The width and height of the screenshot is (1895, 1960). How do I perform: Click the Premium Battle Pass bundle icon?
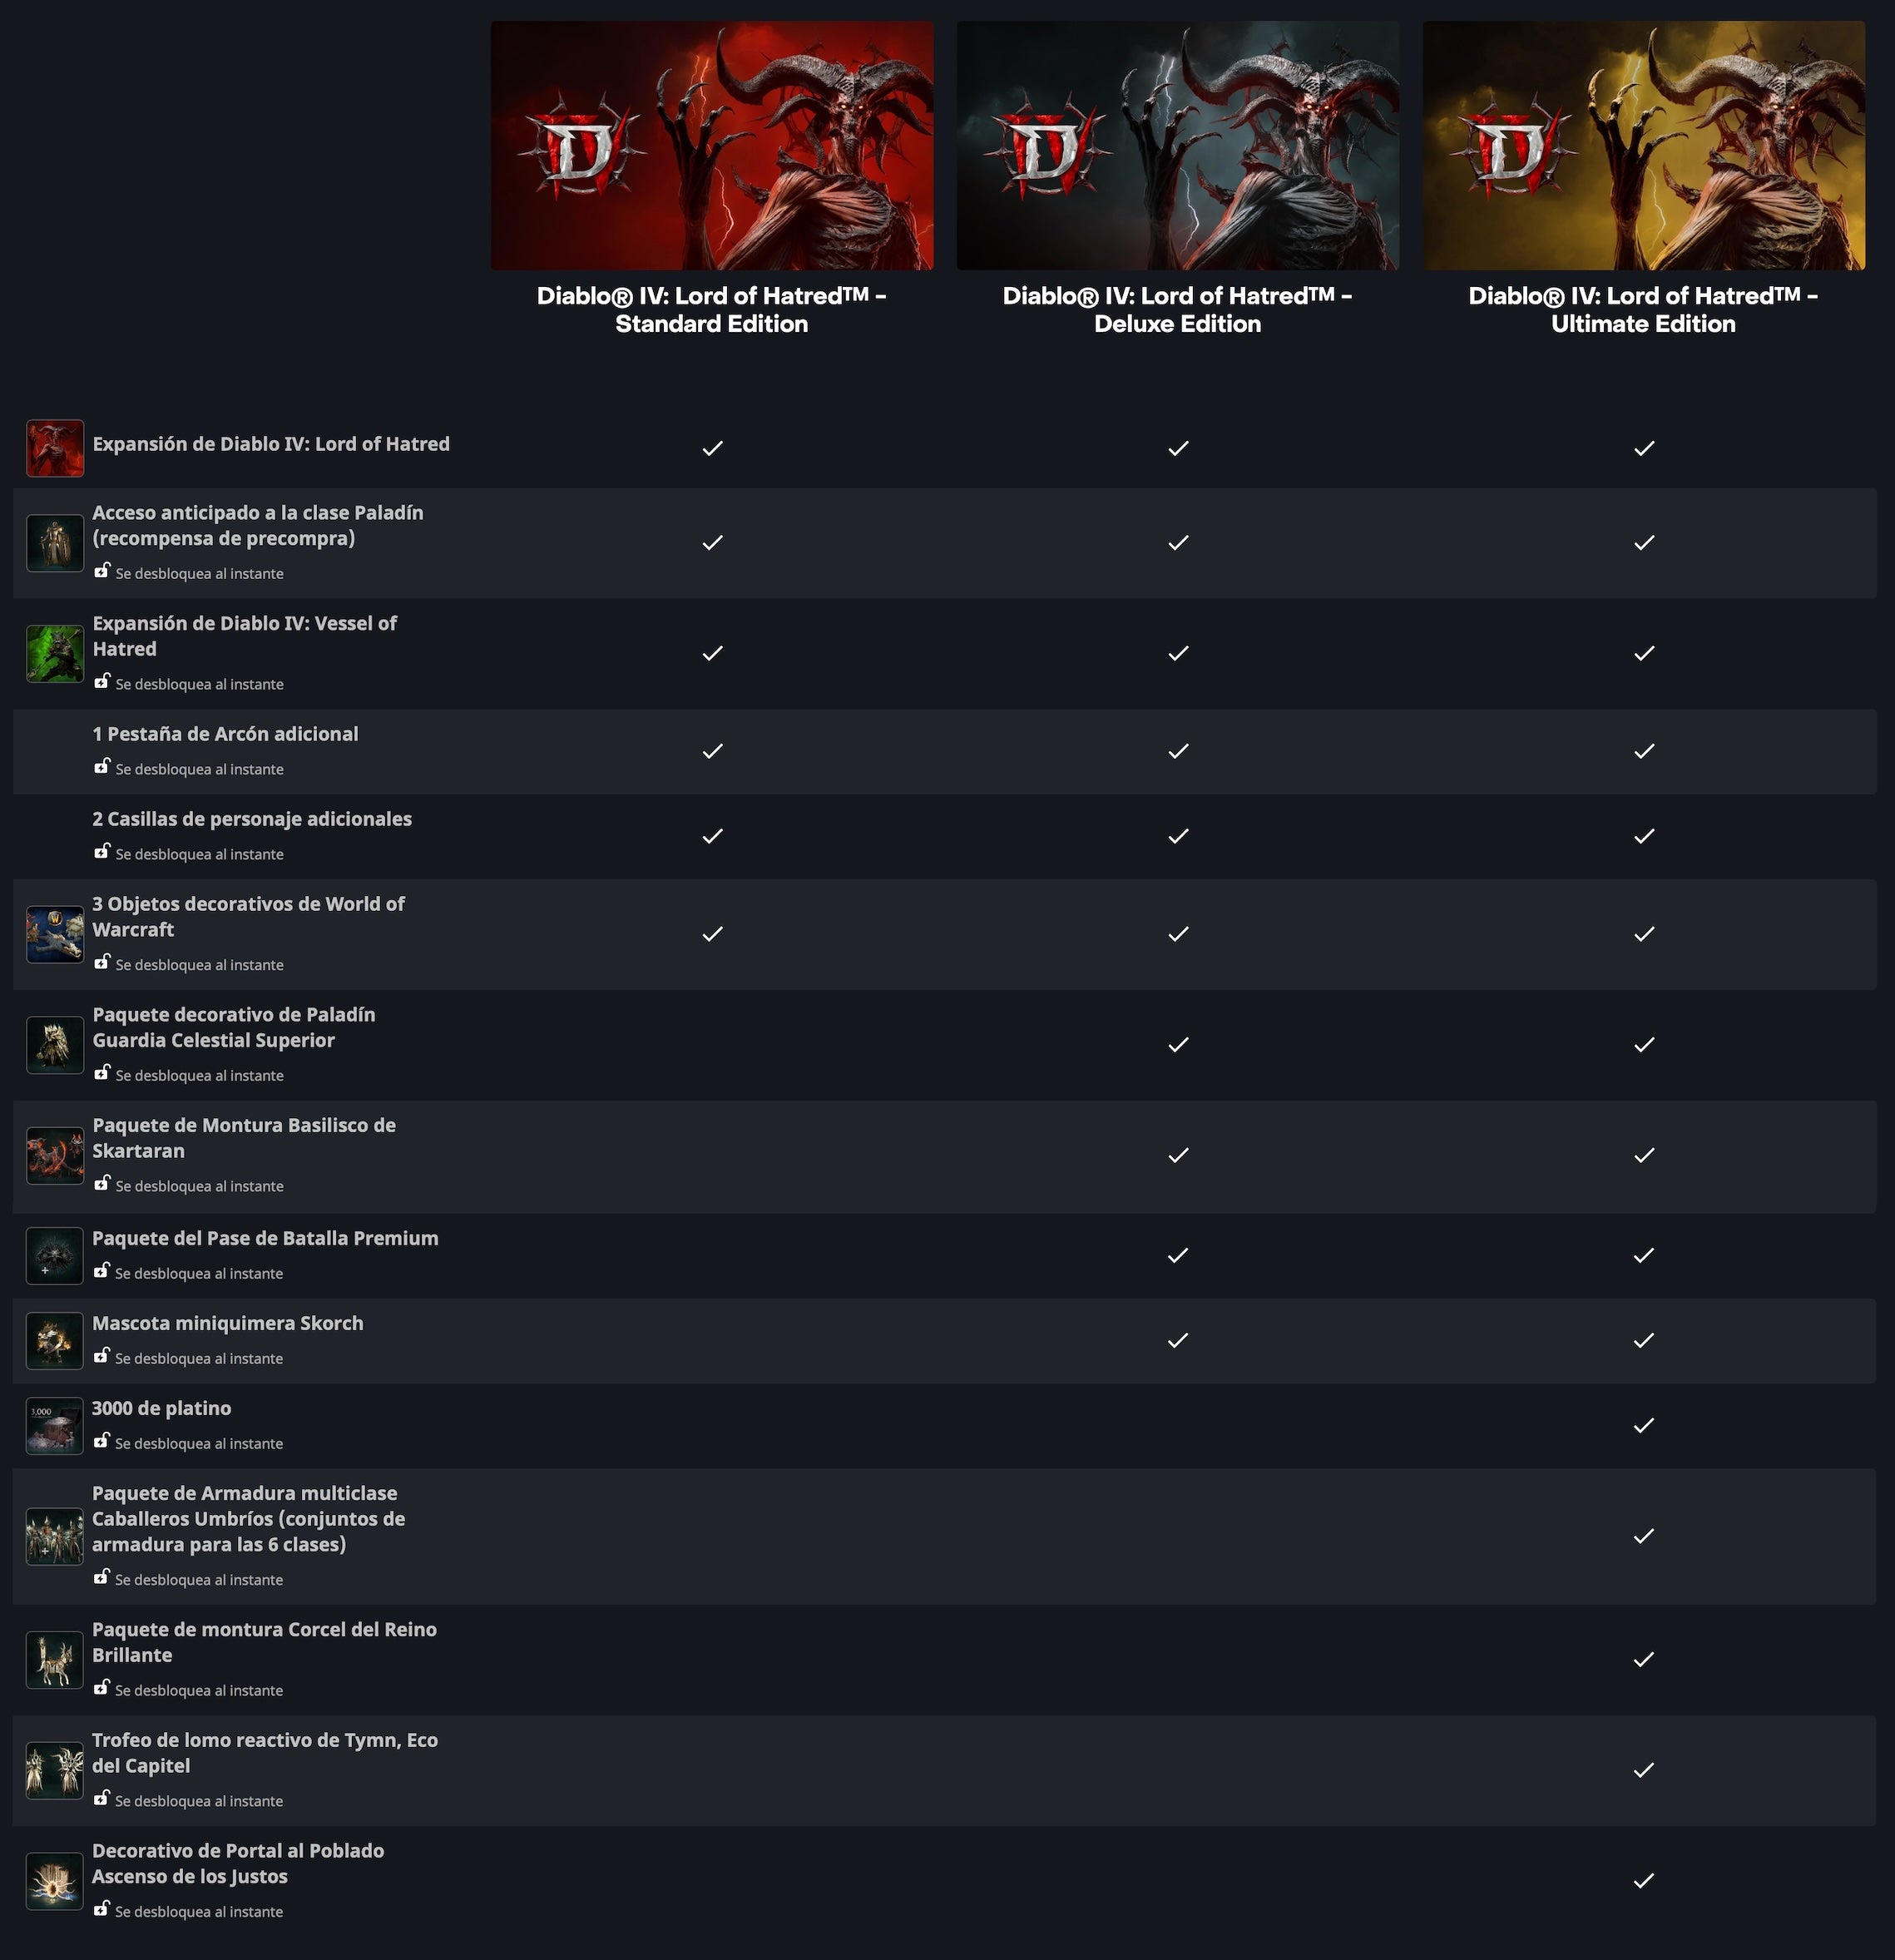click(55, 1255)
